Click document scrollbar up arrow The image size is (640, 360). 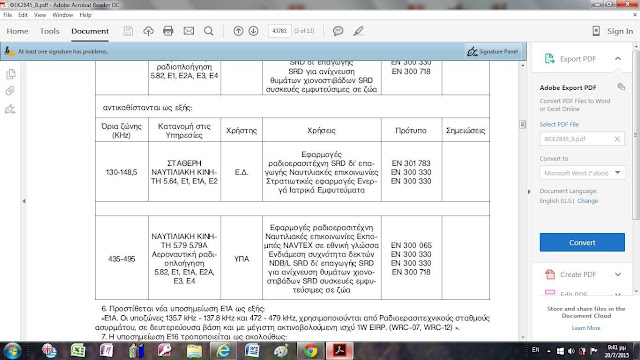(x=523, y=65)
